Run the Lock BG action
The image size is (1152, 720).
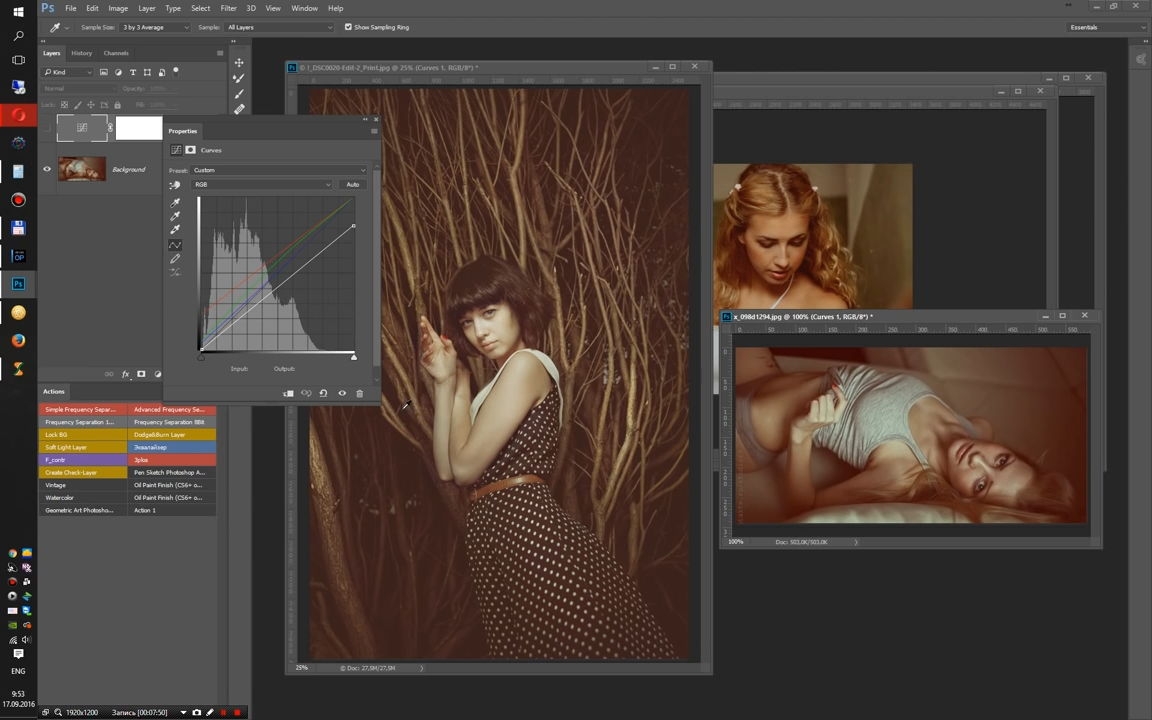83,435
